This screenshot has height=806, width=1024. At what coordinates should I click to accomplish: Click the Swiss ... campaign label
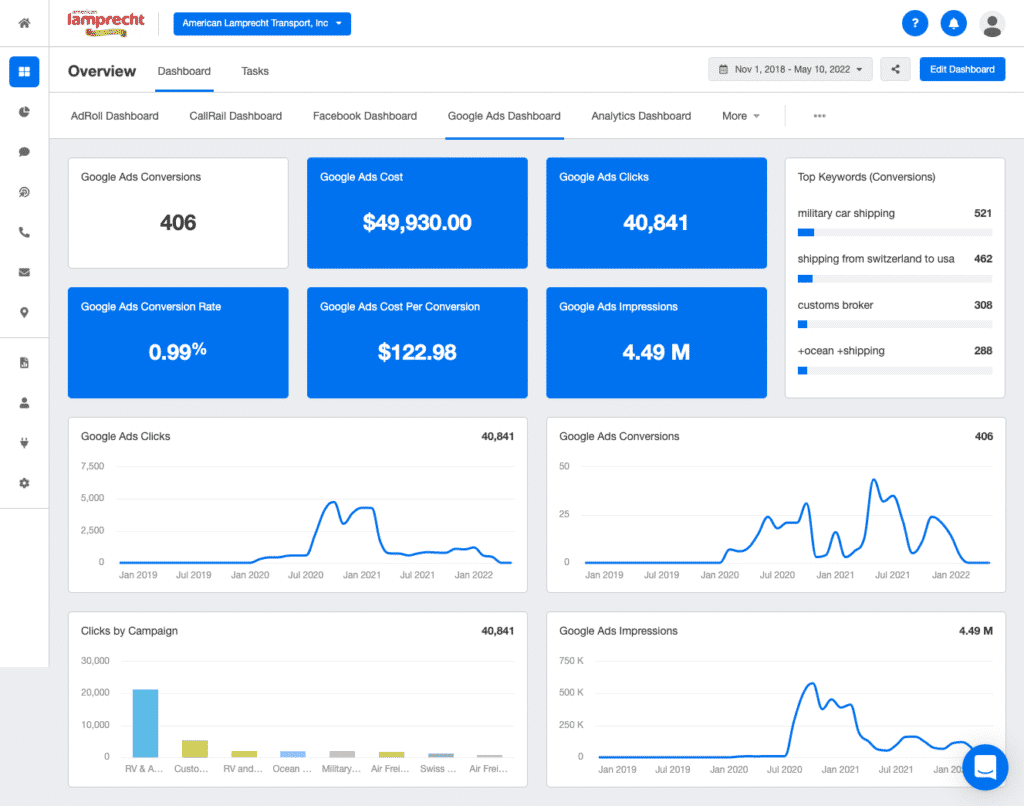(438, 769)
